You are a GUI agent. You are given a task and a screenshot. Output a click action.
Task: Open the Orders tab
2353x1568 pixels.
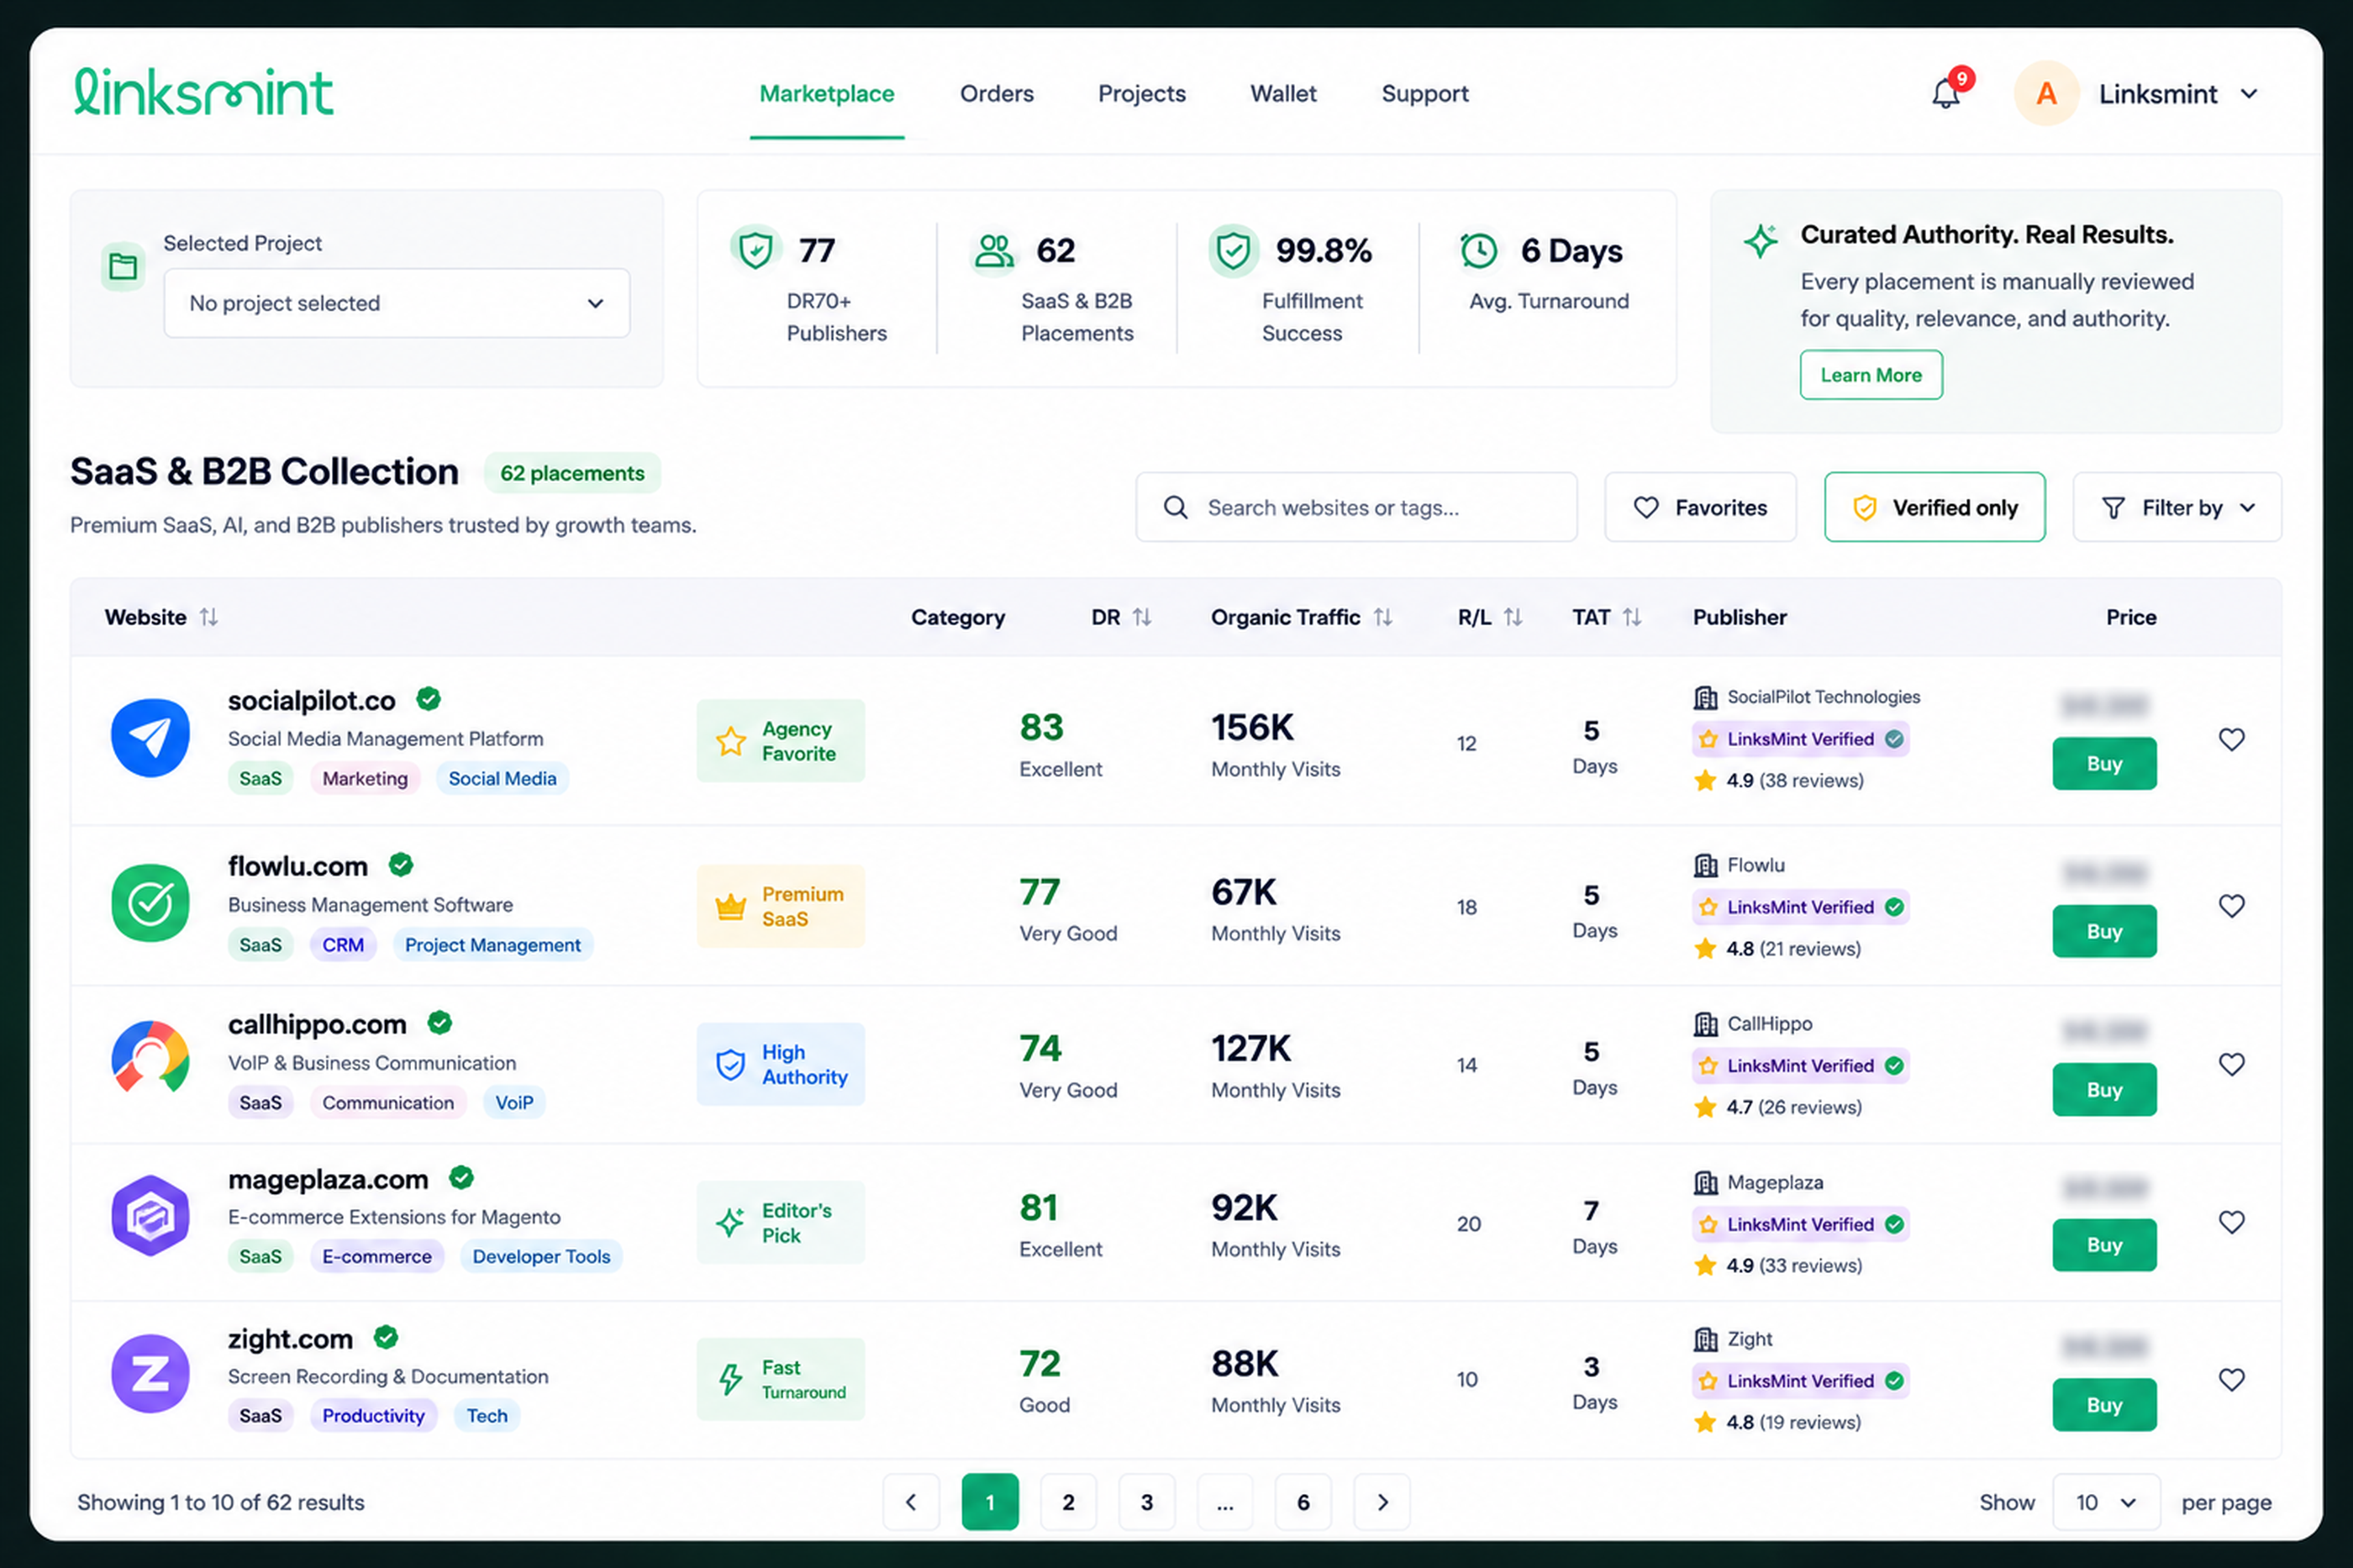997,94
